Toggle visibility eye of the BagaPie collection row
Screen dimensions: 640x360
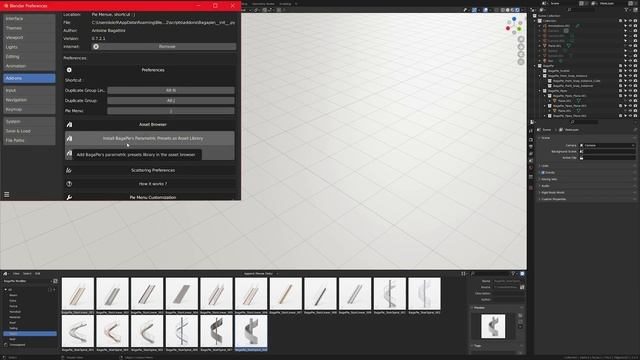pyautogui.click(x=630, y=66)
